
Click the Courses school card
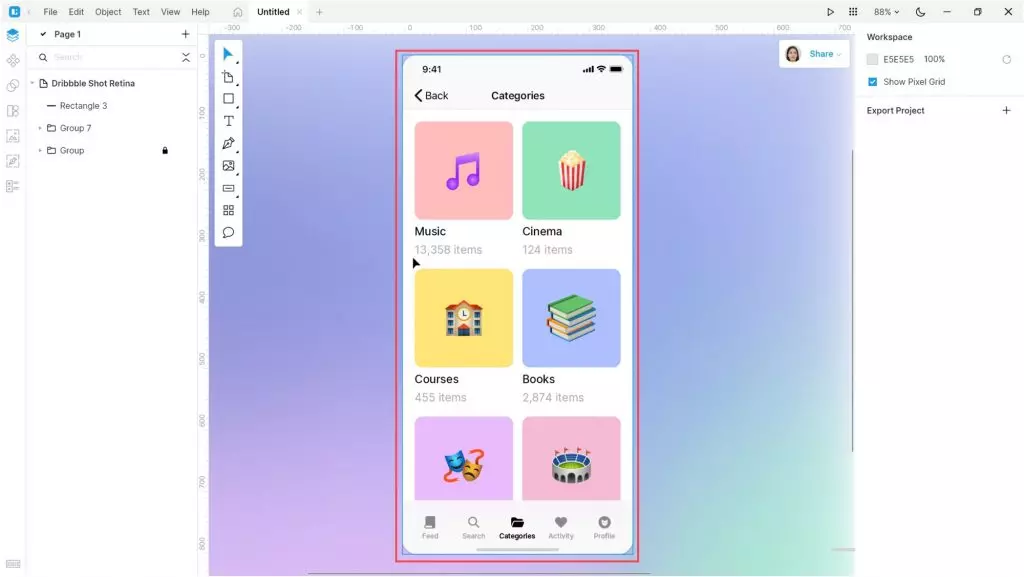(x=464, y=318)
